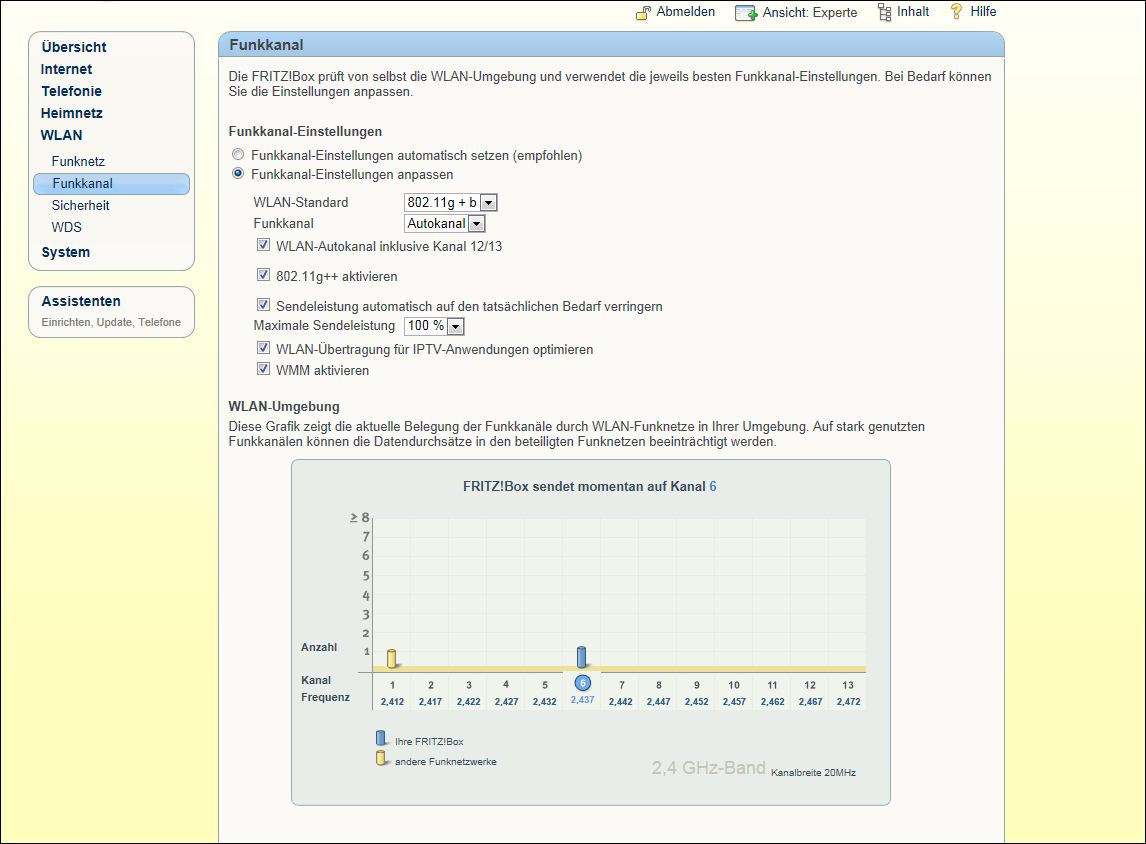This screenshot has width=1146, height=844.
Task: Click the Ansicht Experte view icon
Action: (x=745, y=12)
